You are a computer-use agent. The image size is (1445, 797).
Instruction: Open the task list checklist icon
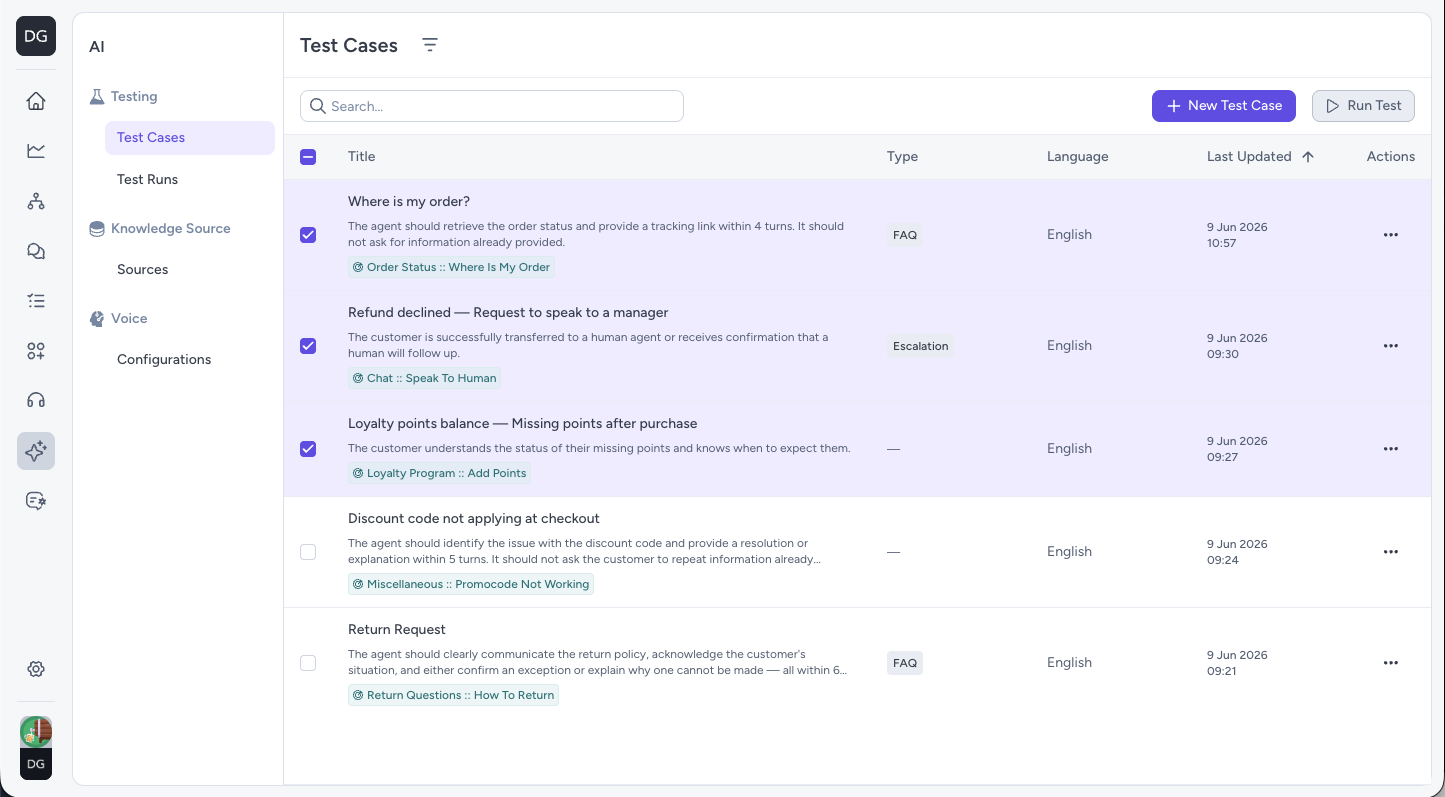[36, 301]
